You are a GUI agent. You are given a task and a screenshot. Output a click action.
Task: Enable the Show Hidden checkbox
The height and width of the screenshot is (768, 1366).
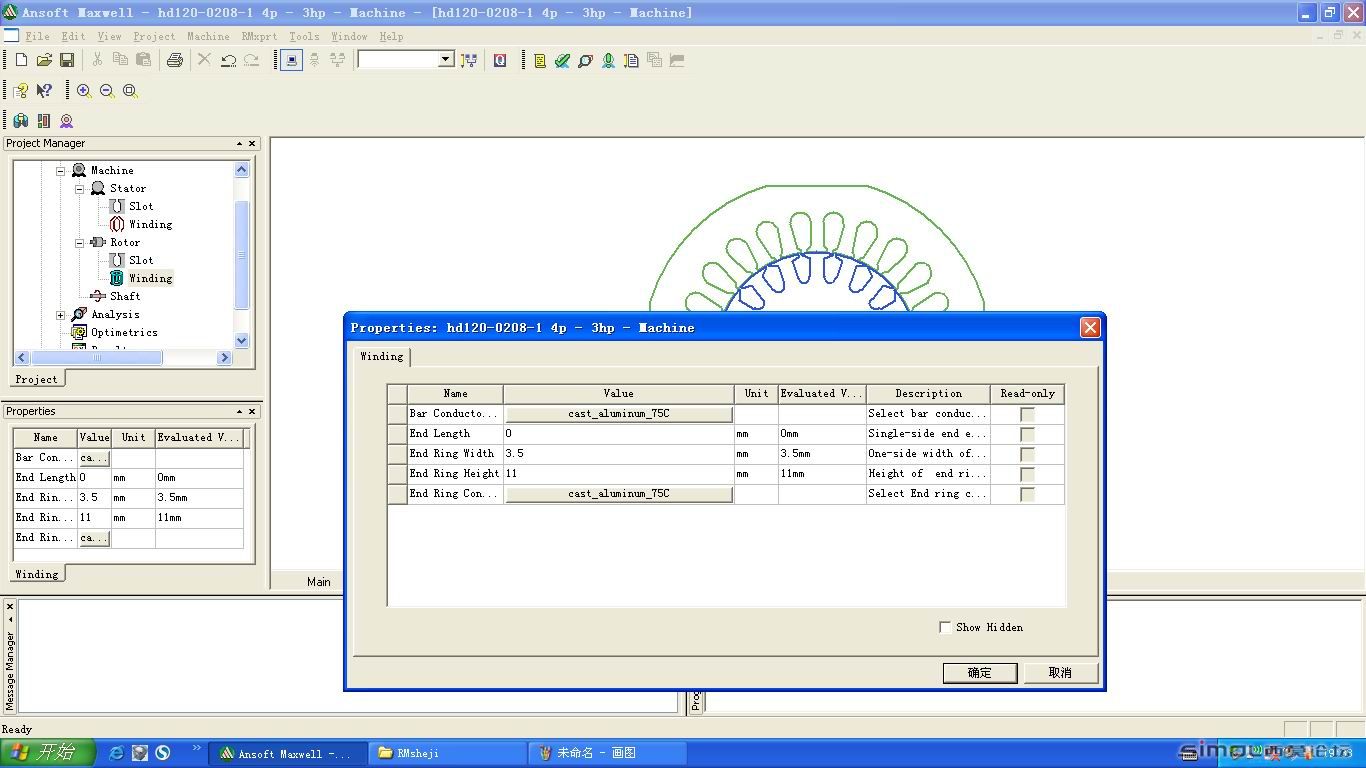[945, 627]
